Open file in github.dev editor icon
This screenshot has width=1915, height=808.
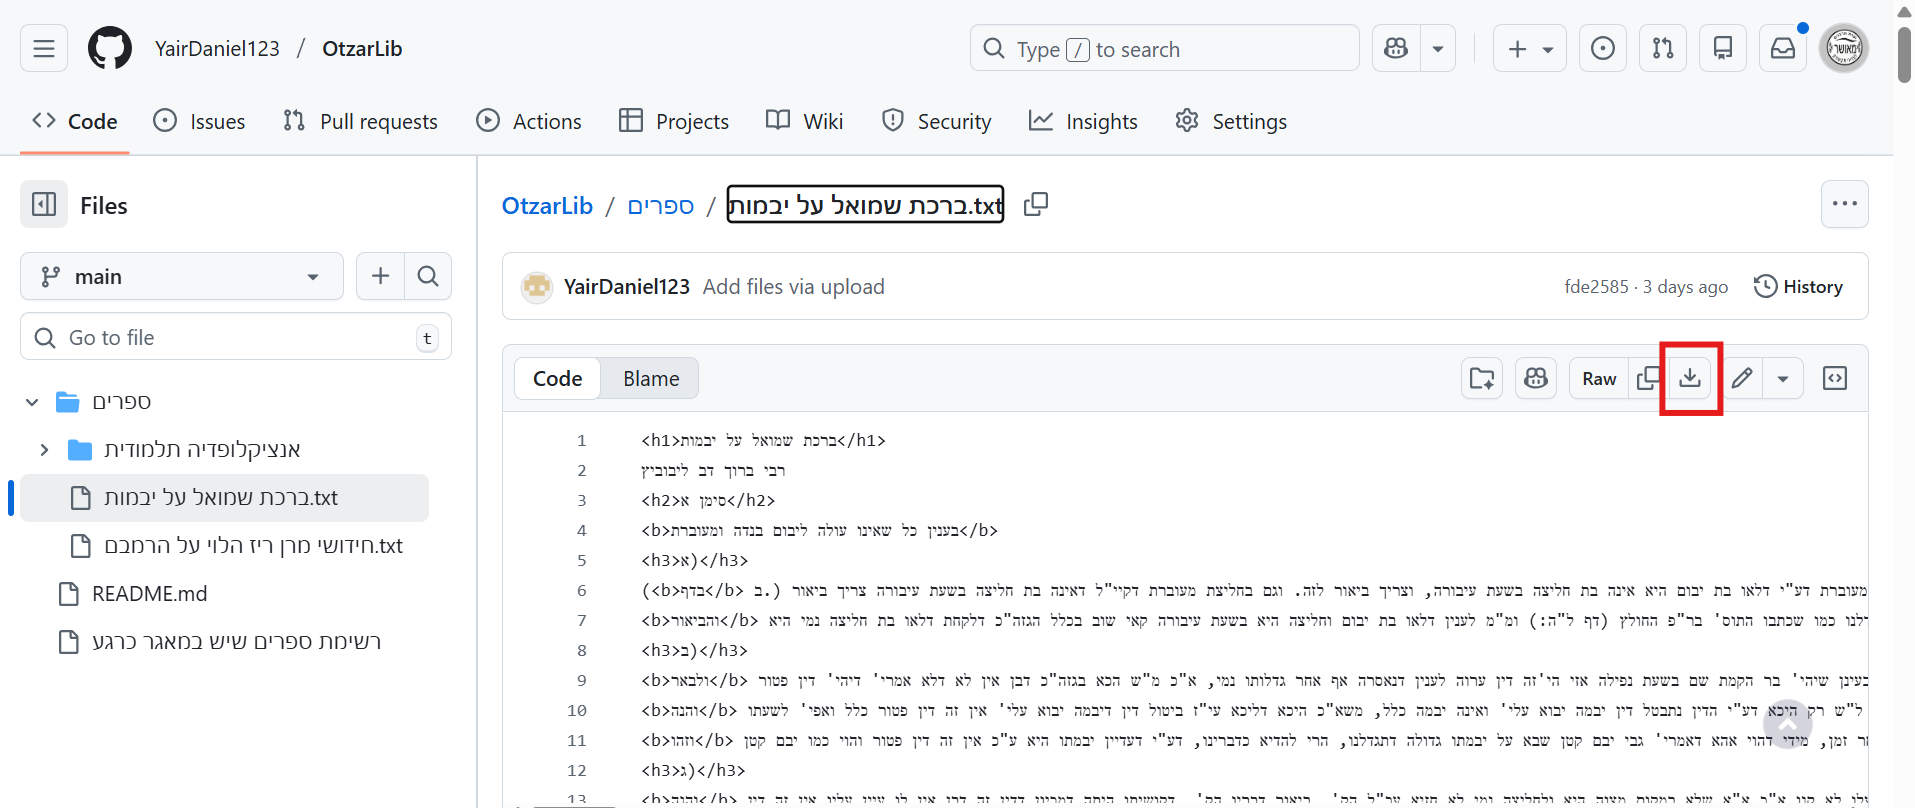point(1482,378)
